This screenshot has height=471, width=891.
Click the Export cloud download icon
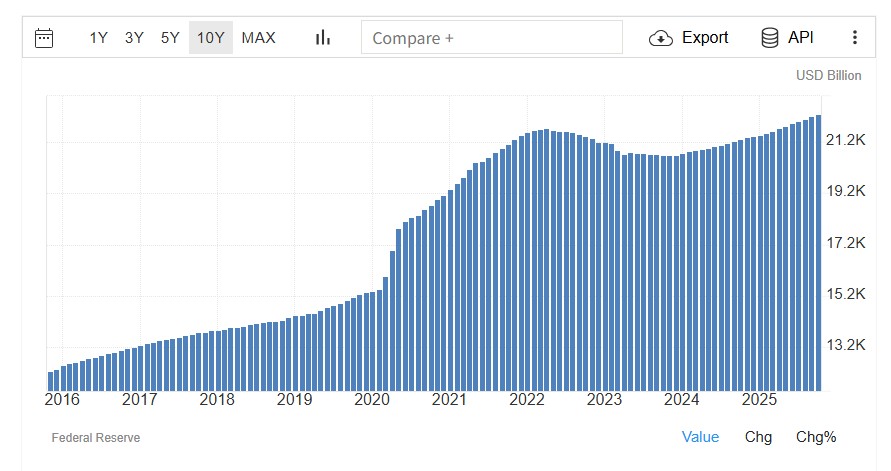(661, 38)
